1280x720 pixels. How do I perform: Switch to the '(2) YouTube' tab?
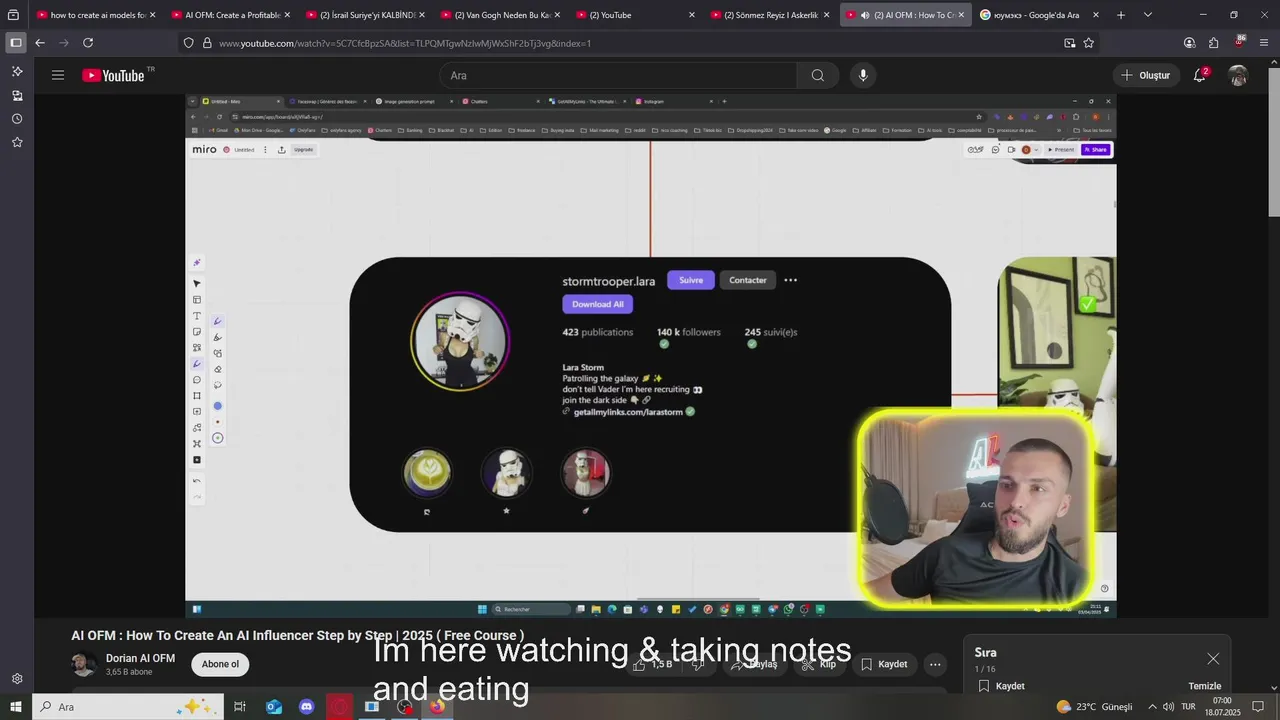pyautogui.click(x=635, y=15)
